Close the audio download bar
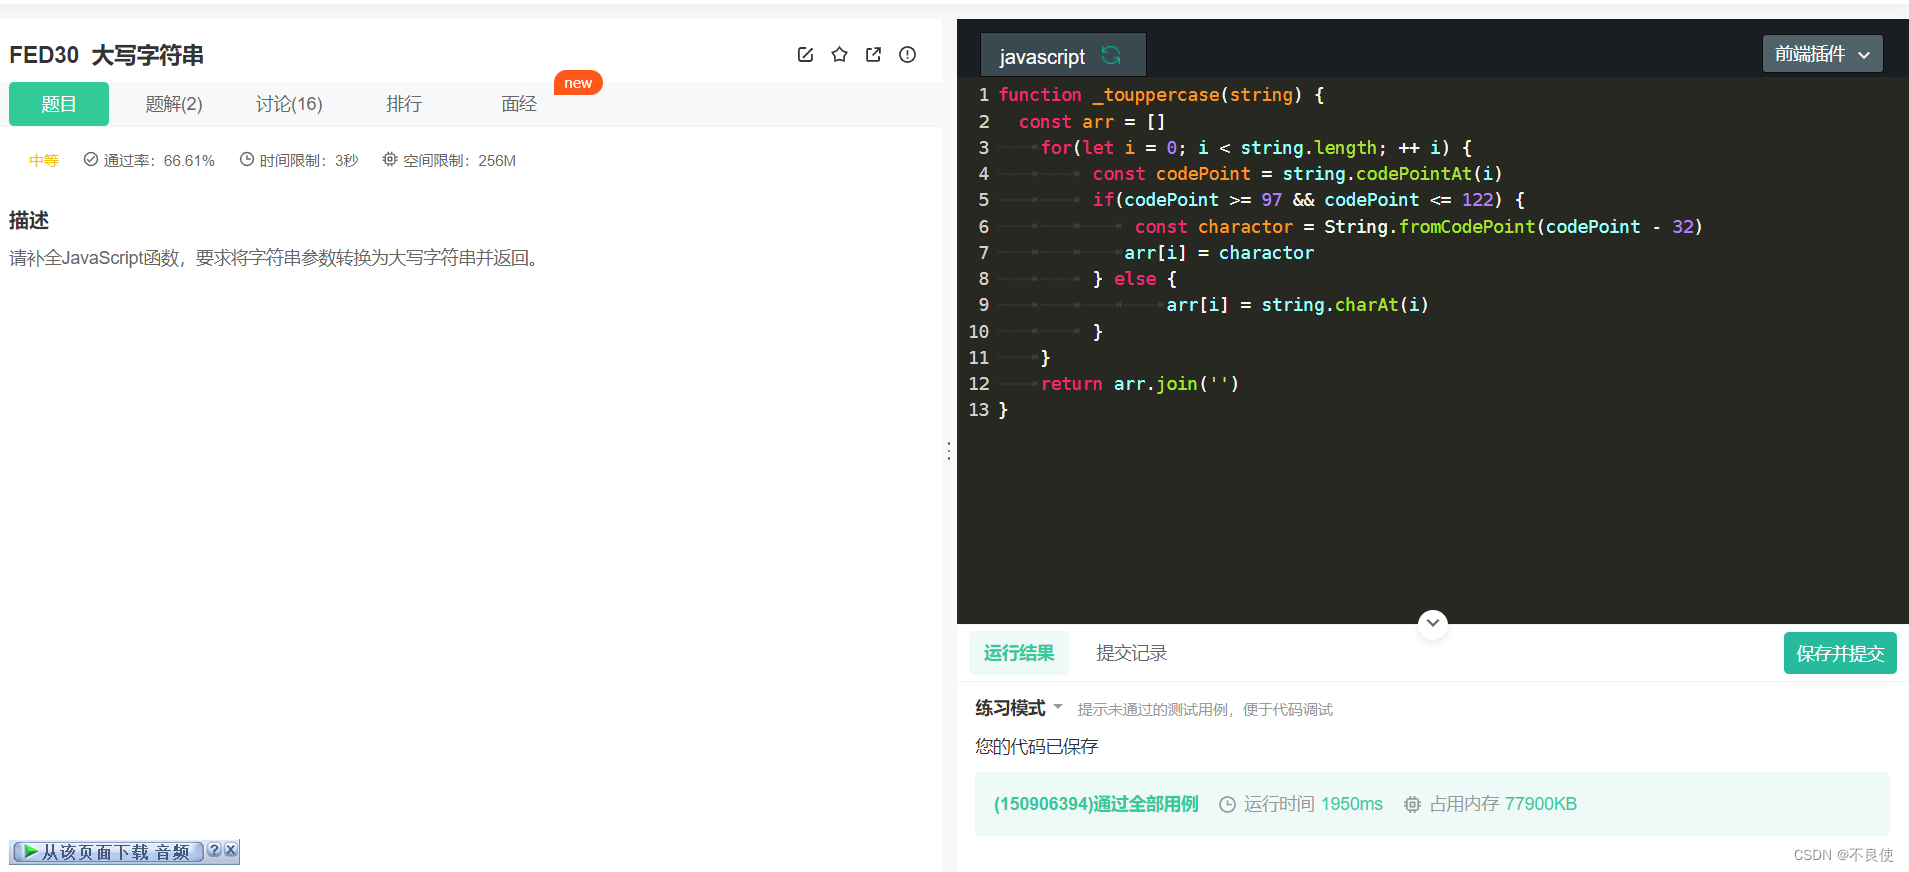Image resolution: width=1909 pixels, height=872 pixels. click(x=230, y=850)
